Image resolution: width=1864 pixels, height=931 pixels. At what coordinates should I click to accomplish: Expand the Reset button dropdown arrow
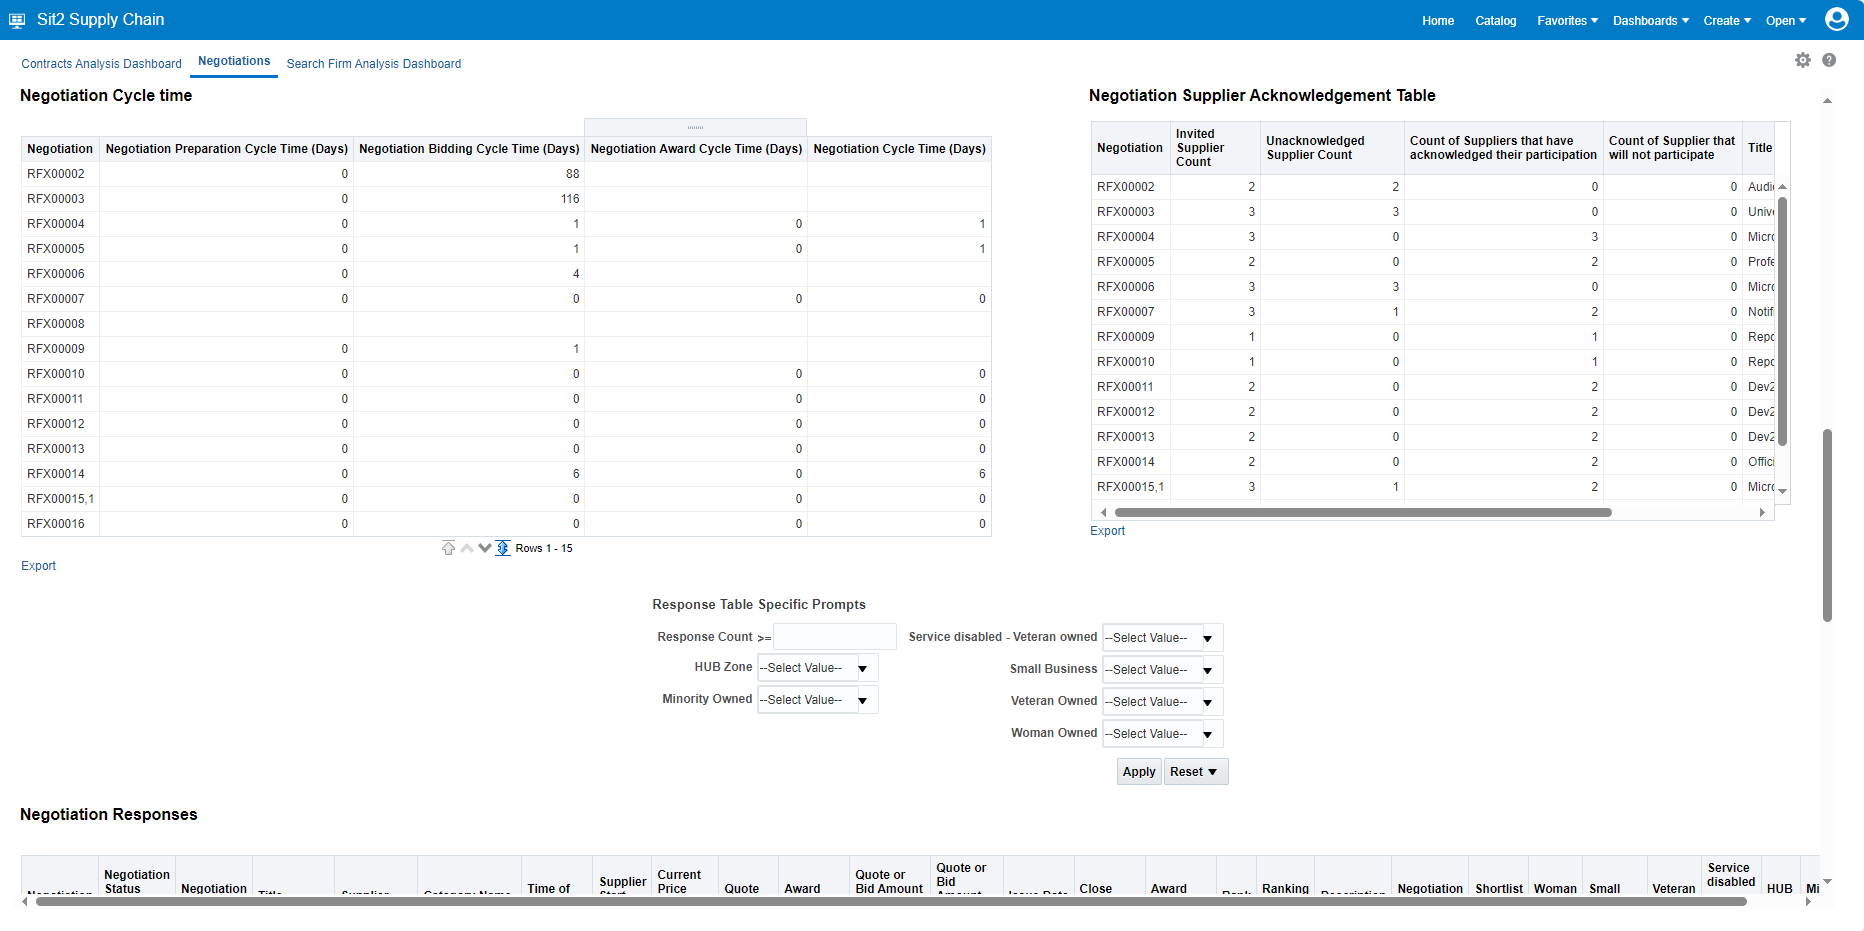click(x=1213, y=771)
